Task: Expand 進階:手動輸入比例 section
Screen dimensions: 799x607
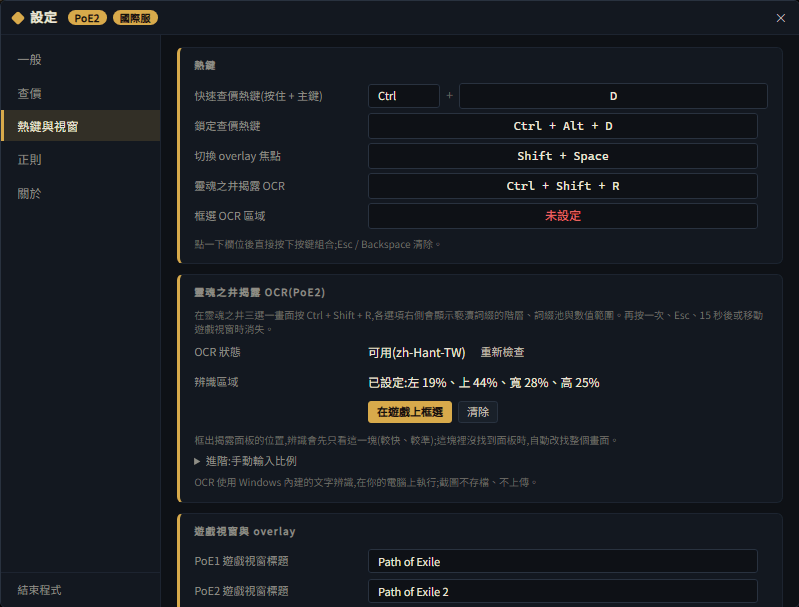Action: tap(246, 461)
